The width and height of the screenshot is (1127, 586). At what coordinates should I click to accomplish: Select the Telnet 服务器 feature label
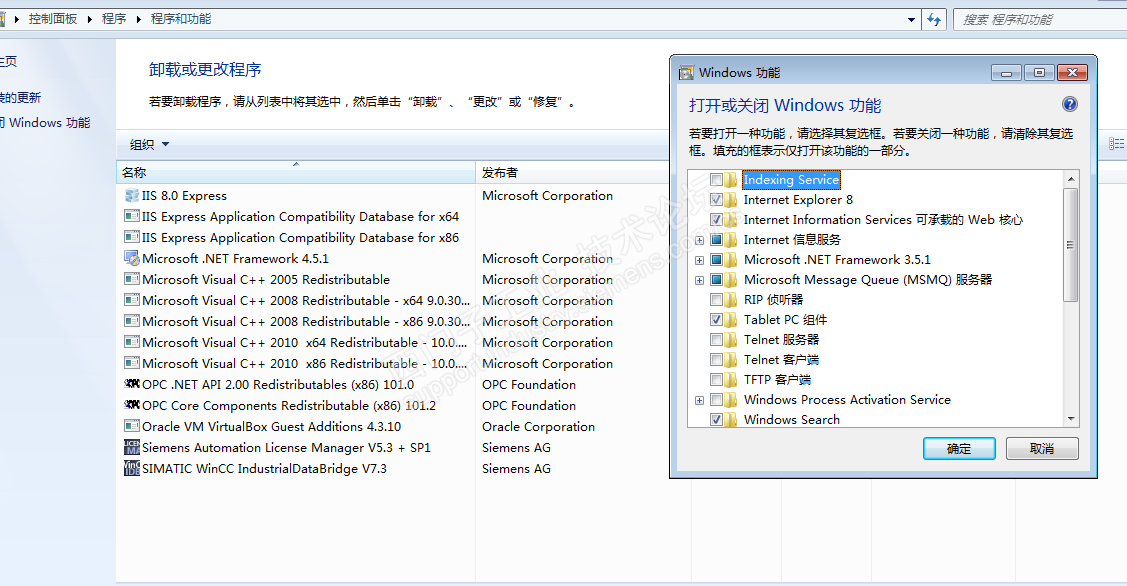point(781,339)
